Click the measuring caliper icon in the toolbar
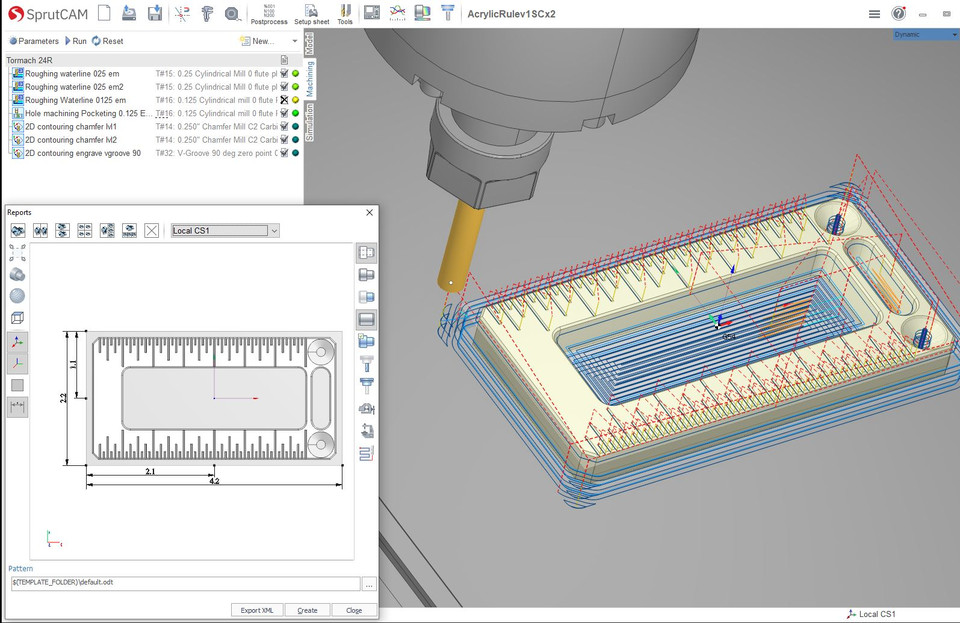Image resolution: width=960 pixels, height=623 pixels. [206, 12]
